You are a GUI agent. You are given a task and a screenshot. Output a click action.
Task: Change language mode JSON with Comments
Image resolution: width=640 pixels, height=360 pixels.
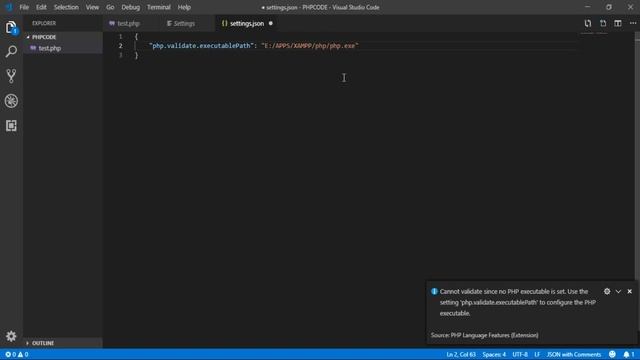pyautogui.click(x=573, y=354)
